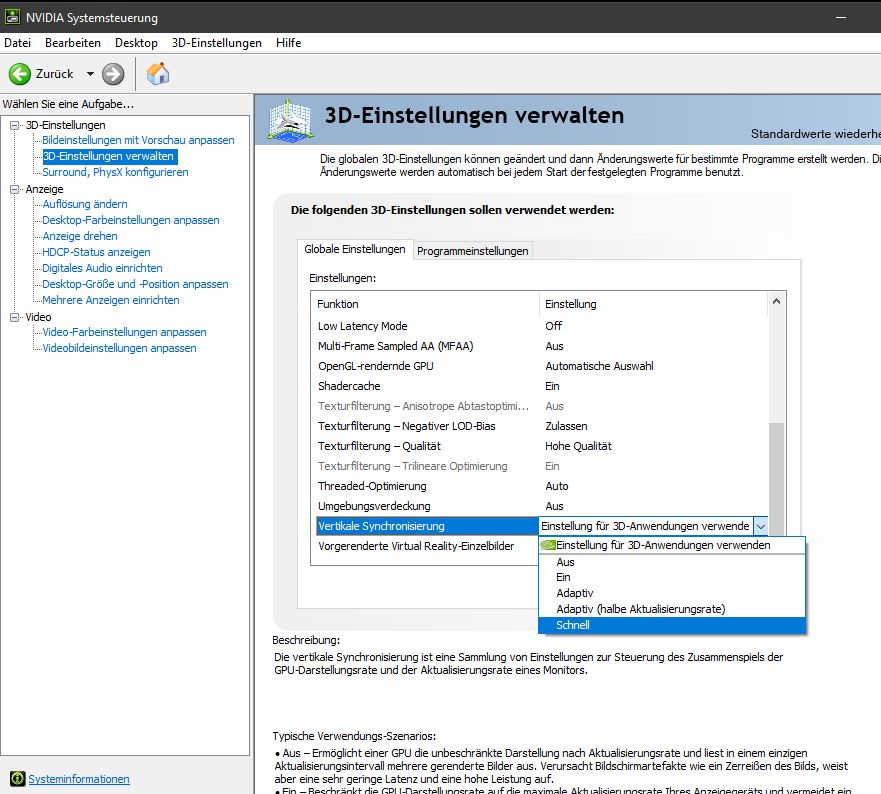Open Desktop-Größe und -Position anpassen
The width and height of the screenshot is (881, 794).
click(x=135, y=284)
